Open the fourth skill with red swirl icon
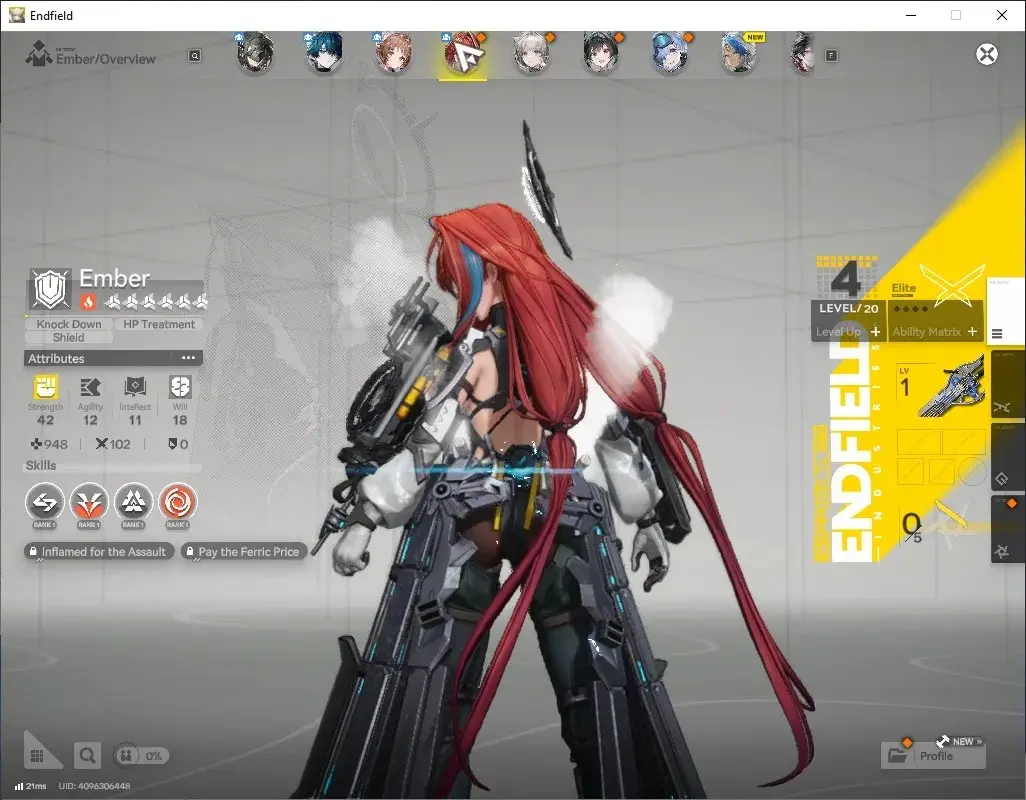Image resolution: width=1026 pixels, height=800 pixels. coord(177,502)
